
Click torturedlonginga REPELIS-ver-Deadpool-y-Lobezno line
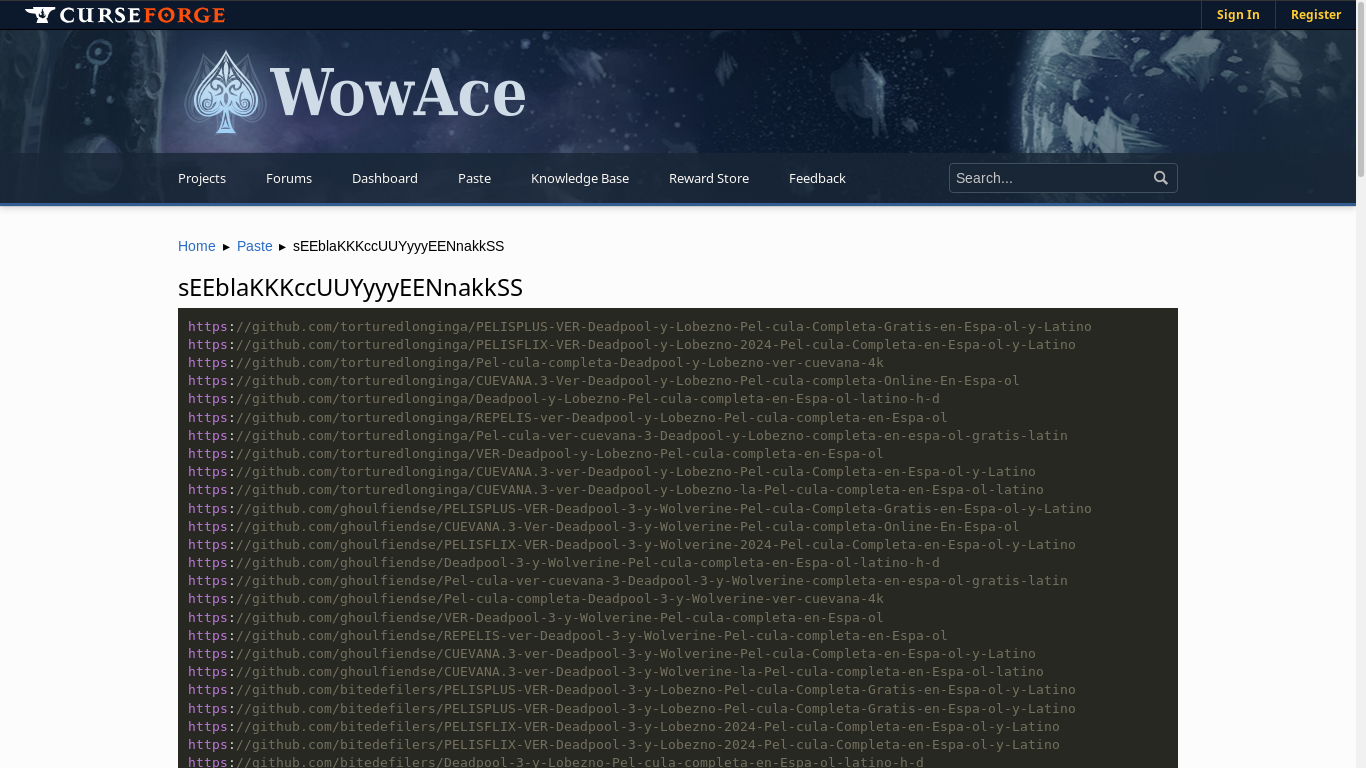coord(568,418)
